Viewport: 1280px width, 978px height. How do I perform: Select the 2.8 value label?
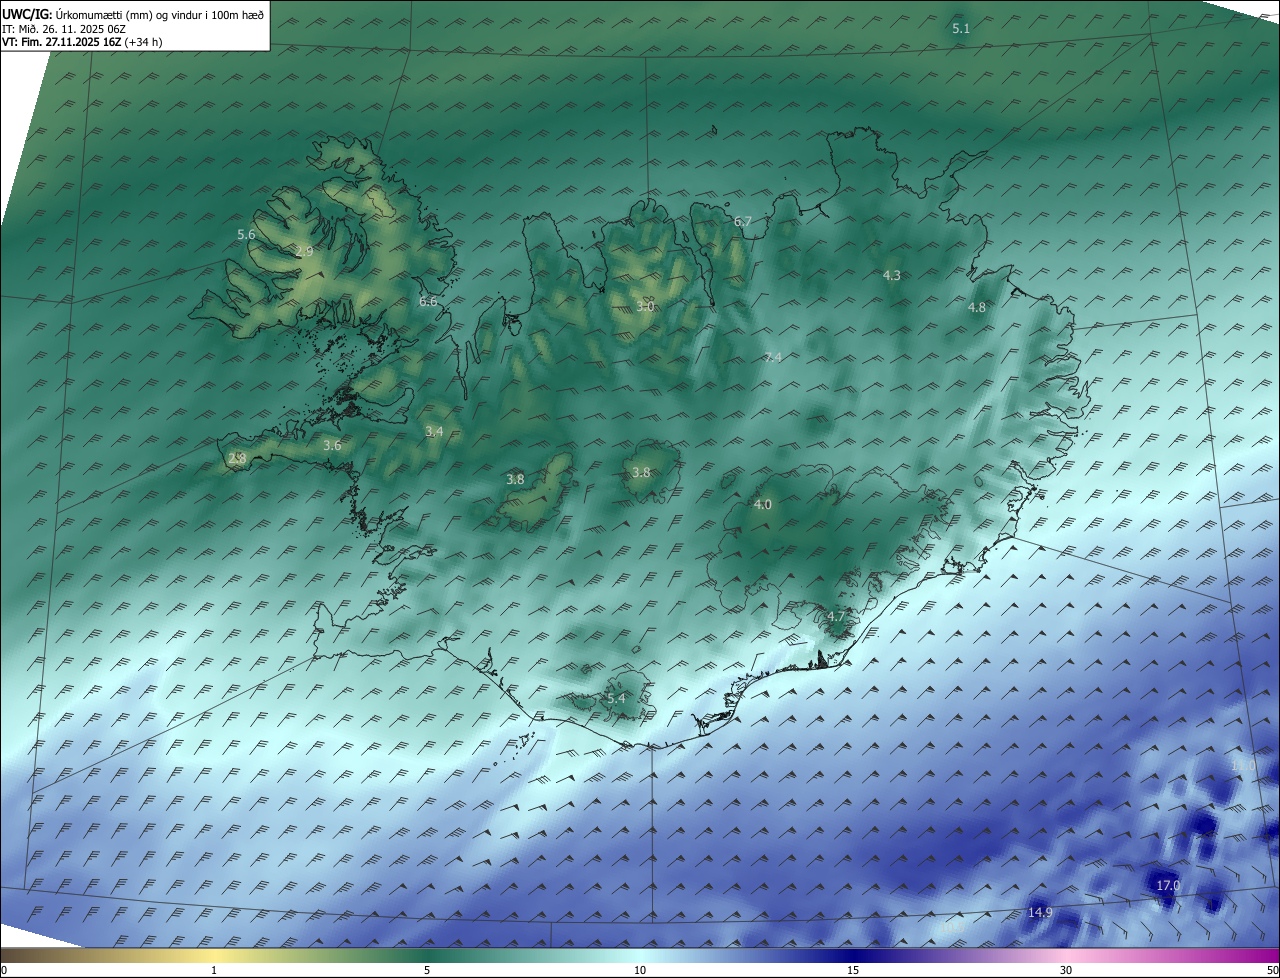(237, 458)
